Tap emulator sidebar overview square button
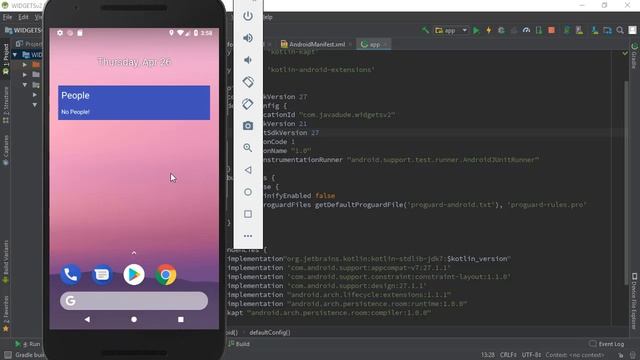The height and width of the screenshot is (360, 640). [x=248, y=214]
